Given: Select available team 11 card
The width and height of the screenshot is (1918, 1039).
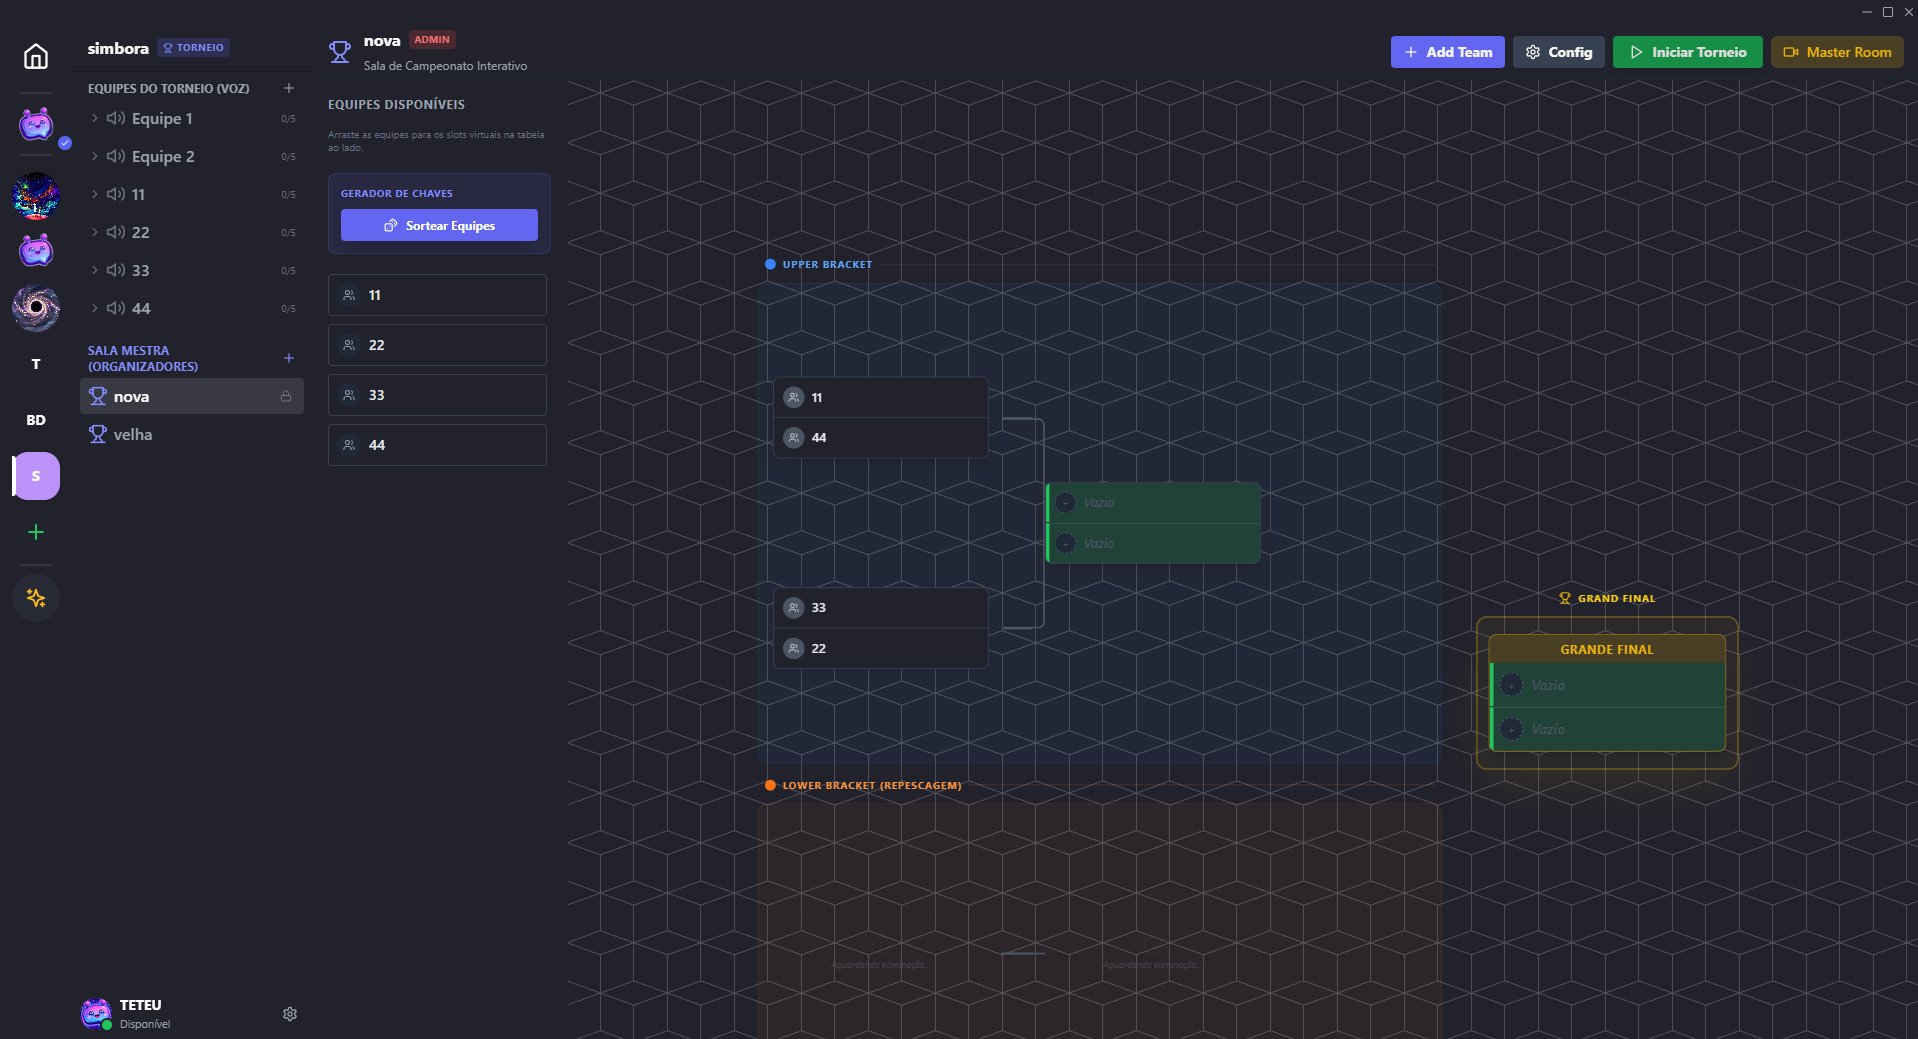Looking at the screenshot, I should pos(437,295).
